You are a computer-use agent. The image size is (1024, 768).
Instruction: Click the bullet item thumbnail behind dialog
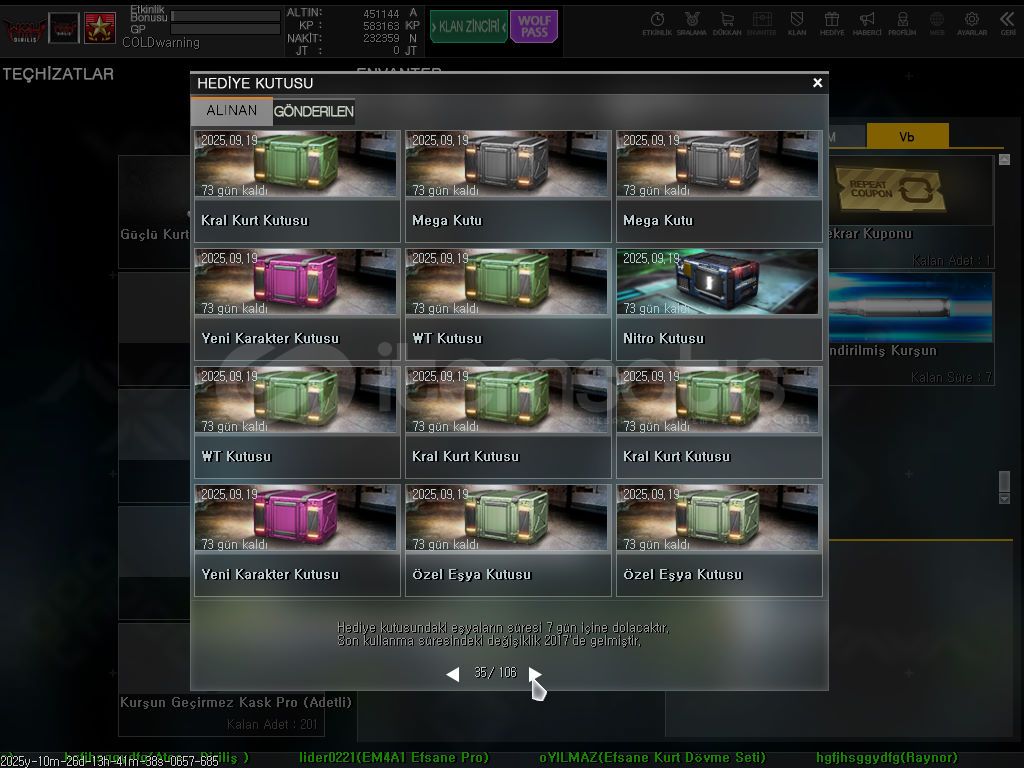pos(910,307)
